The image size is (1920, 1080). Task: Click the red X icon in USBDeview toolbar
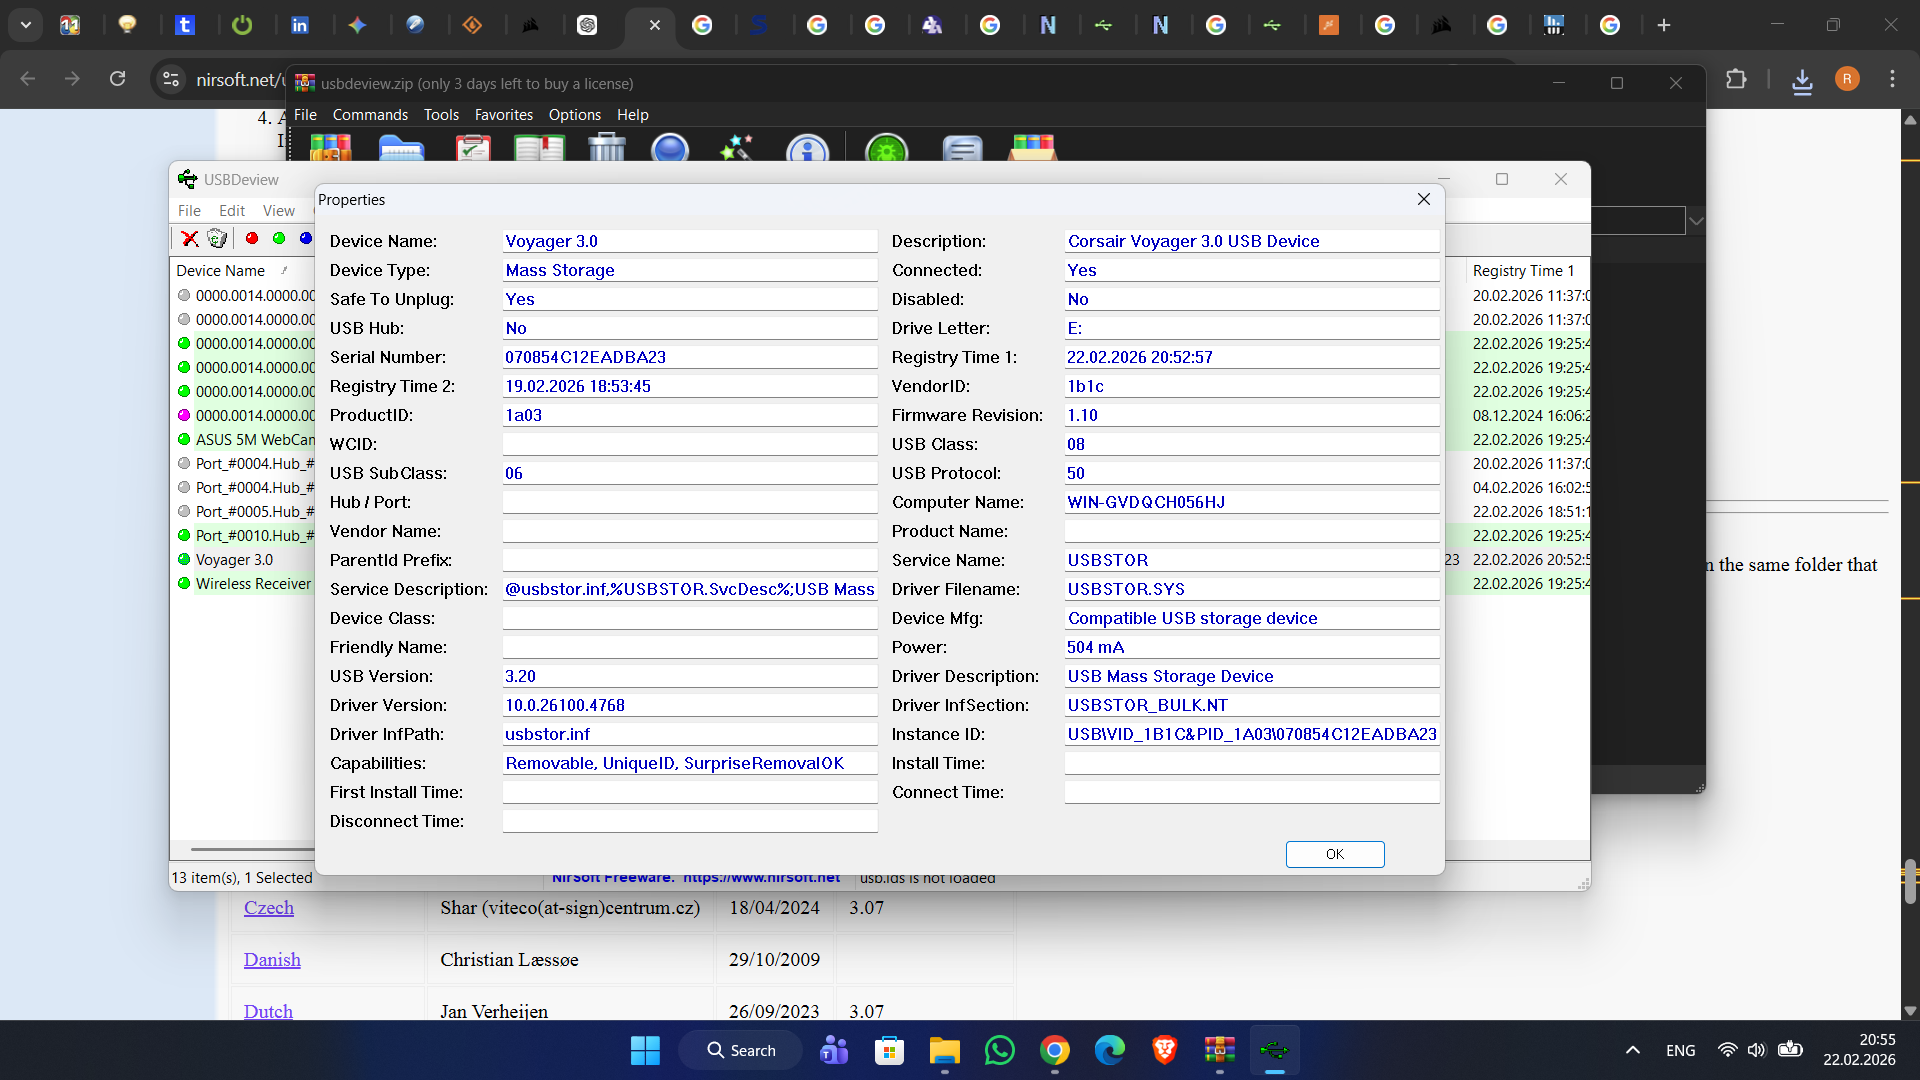coord(190,238)
